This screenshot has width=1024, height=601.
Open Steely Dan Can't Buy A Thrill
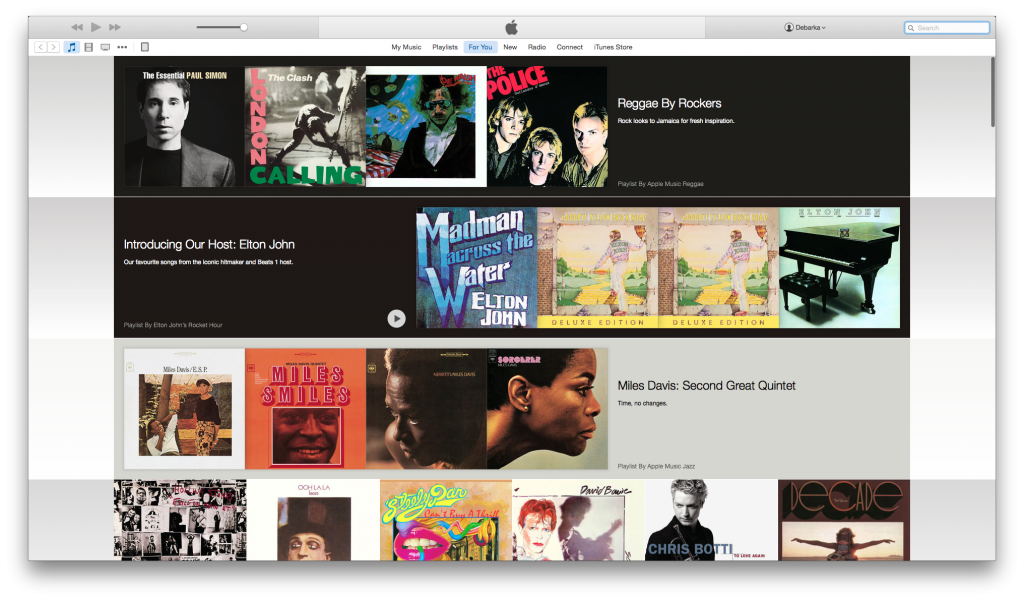446,520
